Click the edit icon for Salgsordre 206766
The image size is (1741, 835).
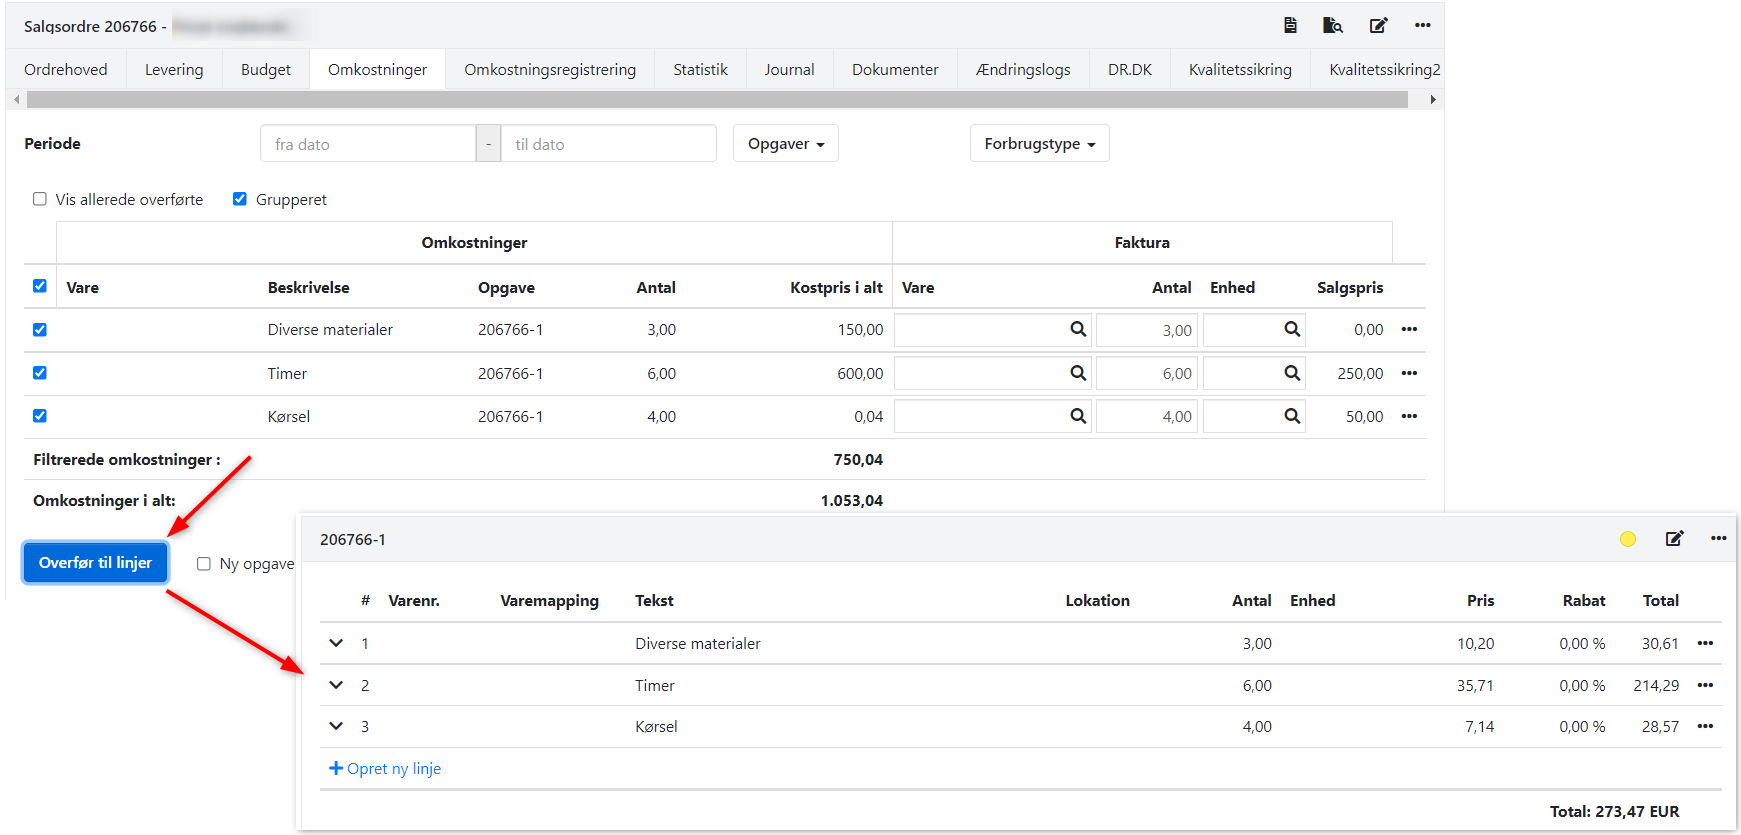click(1378, 26)
